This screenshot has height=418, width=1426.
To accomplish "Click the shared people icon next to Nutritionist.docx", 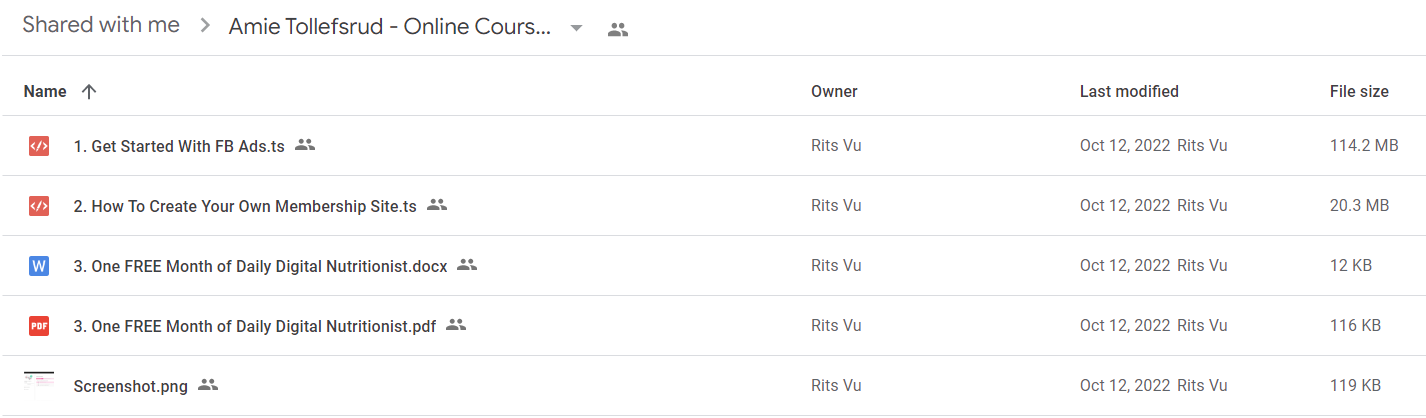I will 467,265.
